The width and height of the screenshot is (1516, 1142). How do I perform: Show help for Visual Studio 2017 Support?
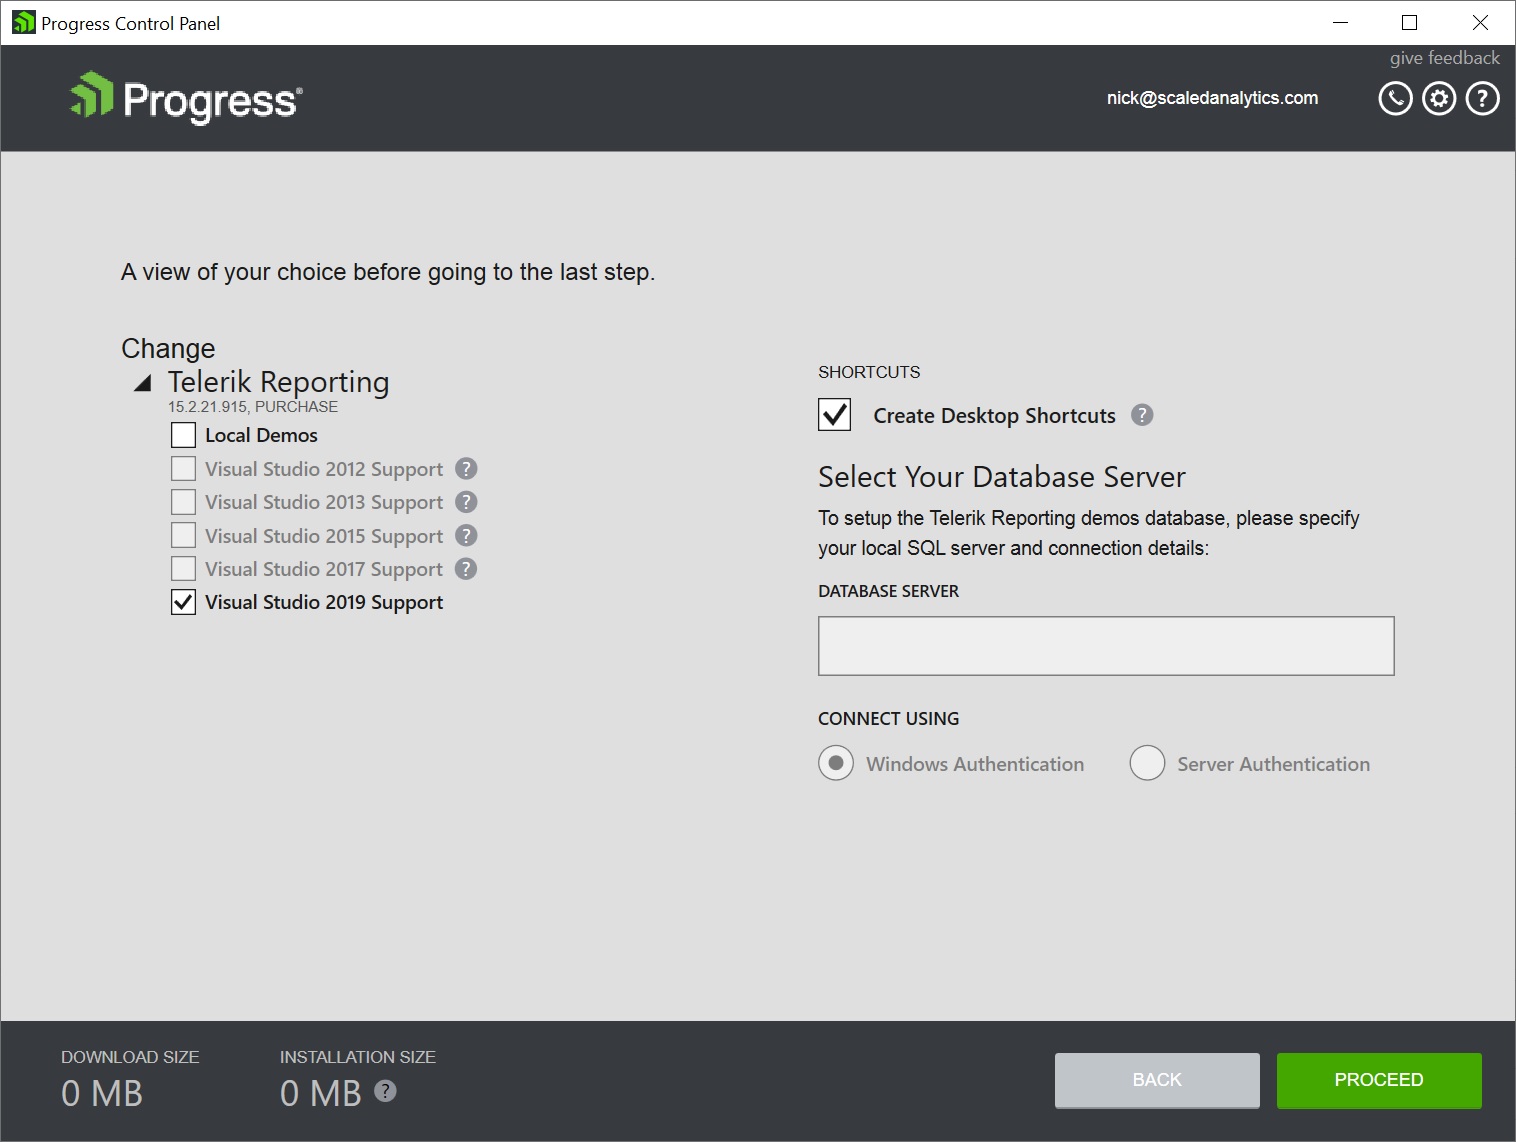pyautogui.click(x=466, y=568)
